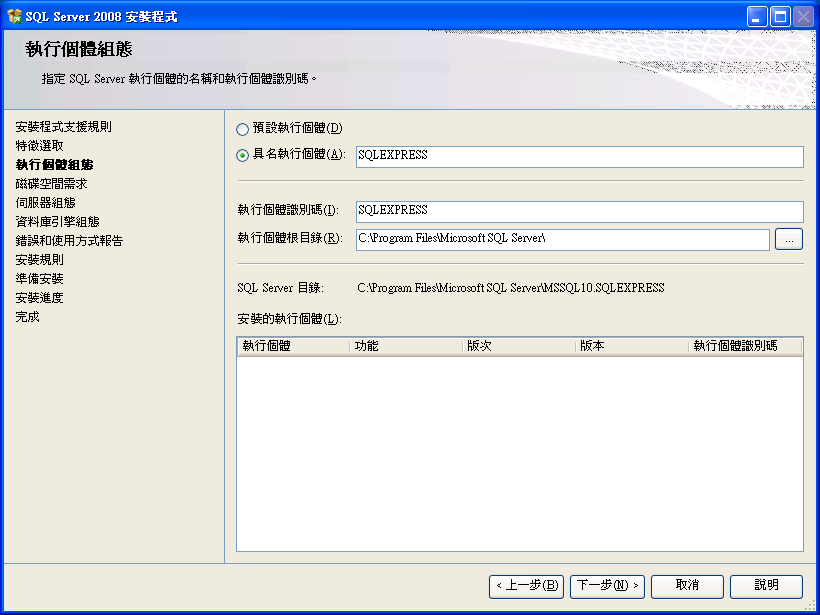Select 完成 step in sidebar
Image resolution: width=820 pixels, height=615 pixels.
(27, 317)
